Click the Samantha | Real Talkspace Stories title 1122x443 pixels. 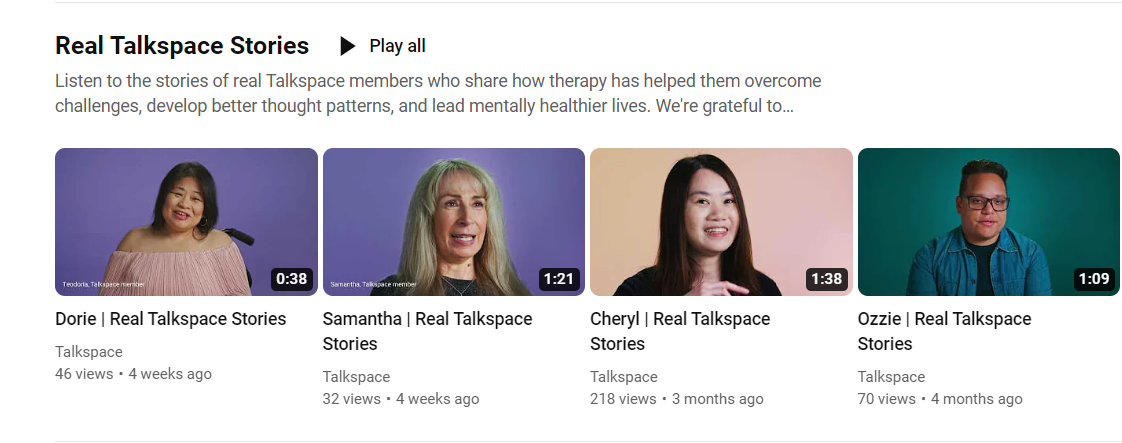[x=427, y=331]
